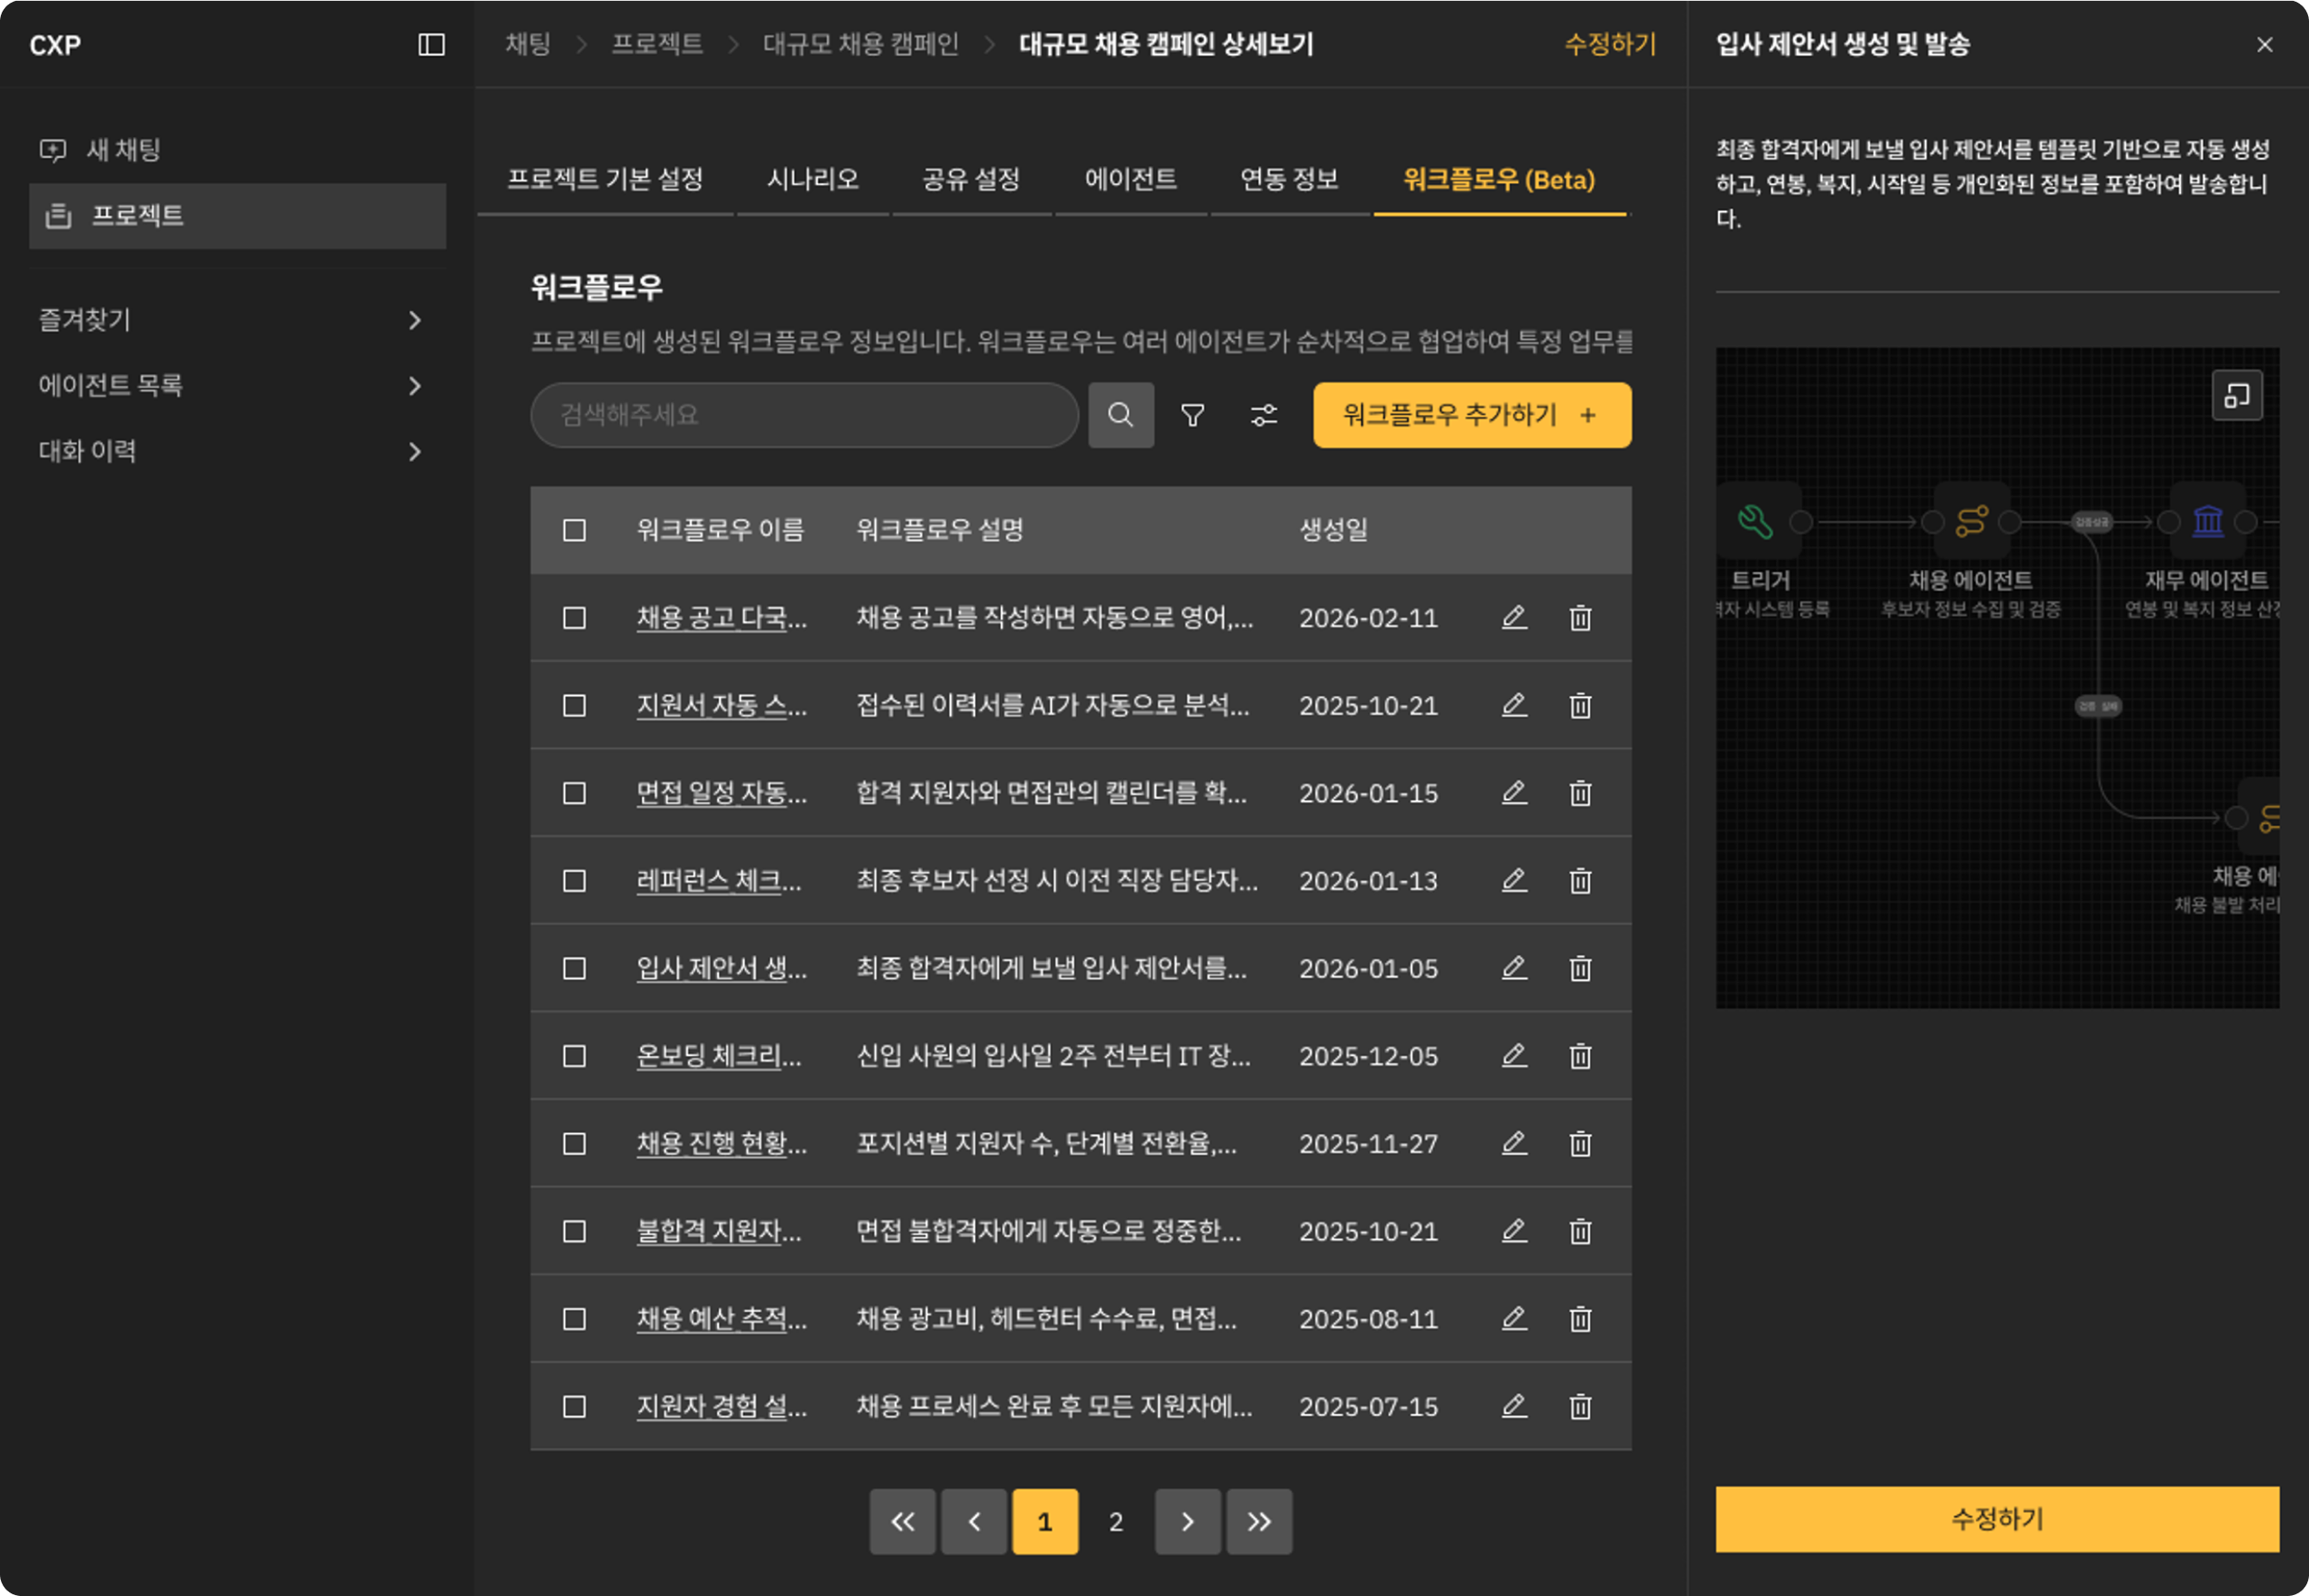Open the 프로젝트 기본 설정 tab
2309x1596 pixels.
[605, 180]
